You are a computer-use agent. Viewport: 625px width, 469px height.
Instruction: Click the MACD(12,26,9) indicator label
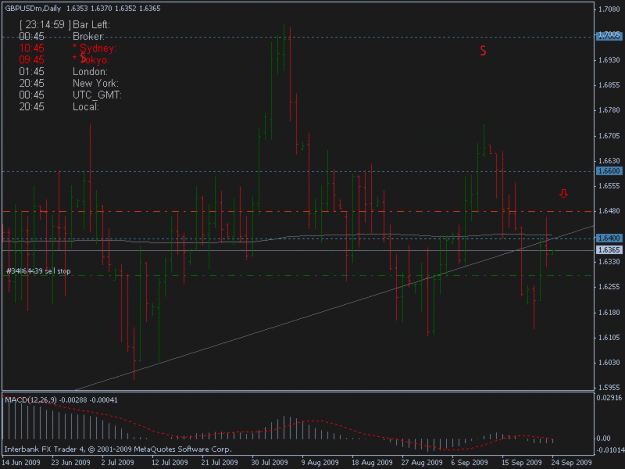(61, 400)
